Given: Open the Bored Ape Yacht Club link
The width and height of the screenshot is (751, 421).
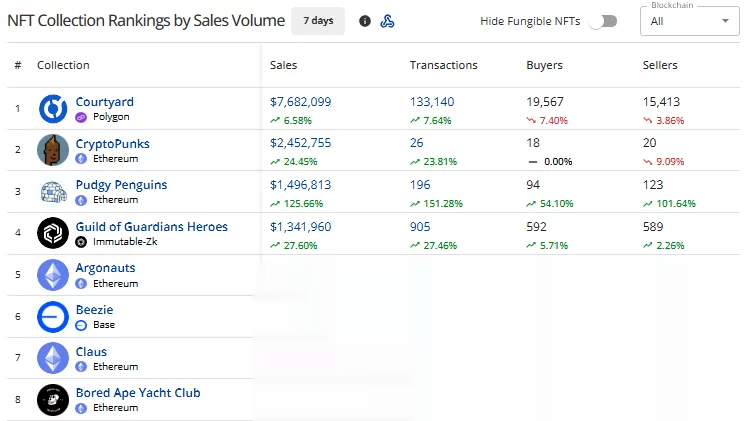Looking at the screenshot, I should [138, 393].
